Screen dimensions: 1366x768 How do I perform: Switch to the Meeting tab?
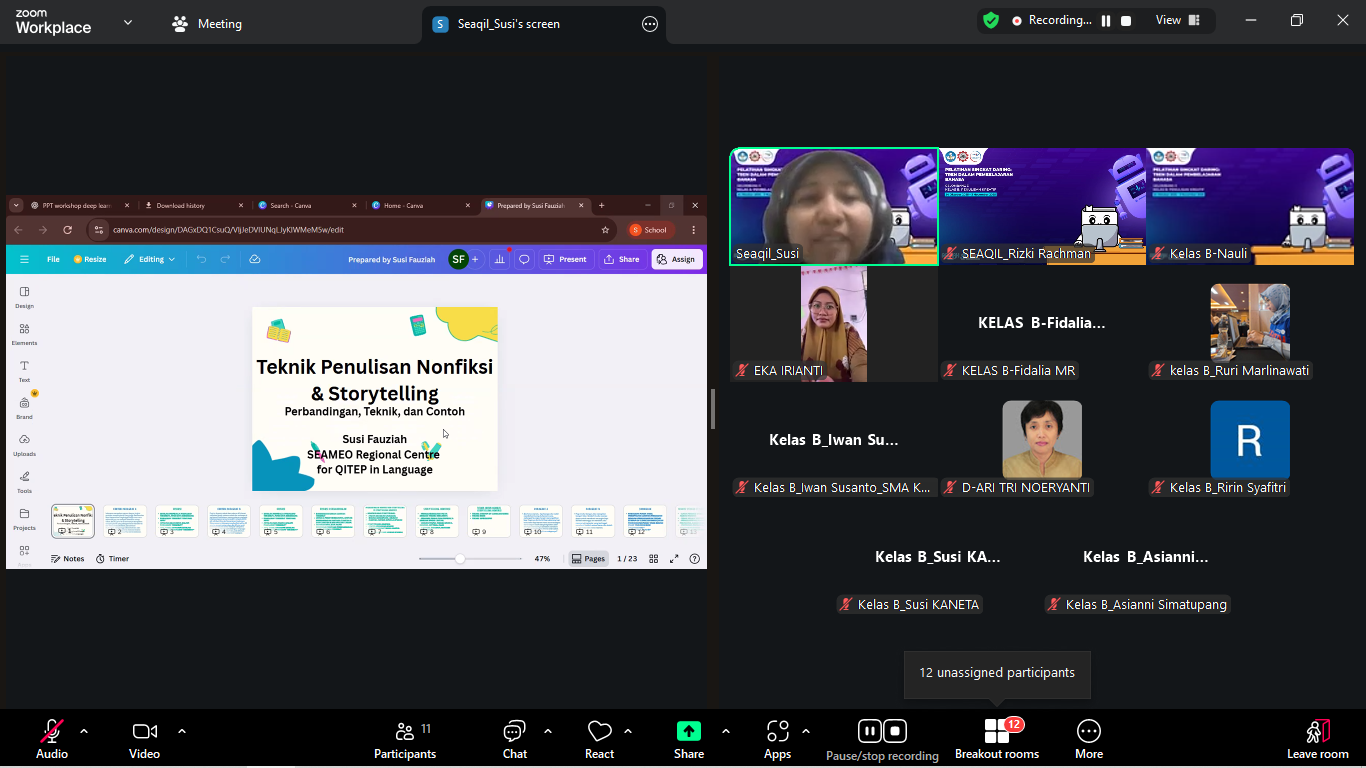207,24
